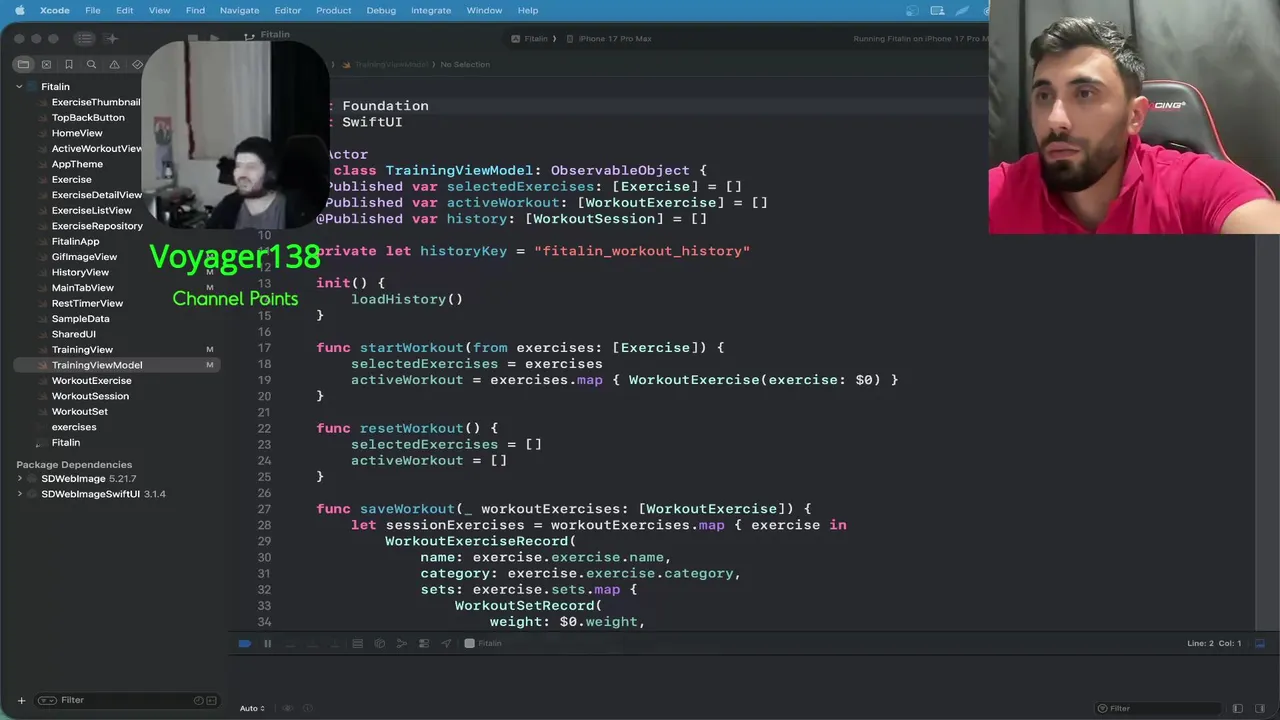Viewport: 1280px width, 720px height.
Task: Open the Test navigator diamond icon
Action: (x=137, y=64)
